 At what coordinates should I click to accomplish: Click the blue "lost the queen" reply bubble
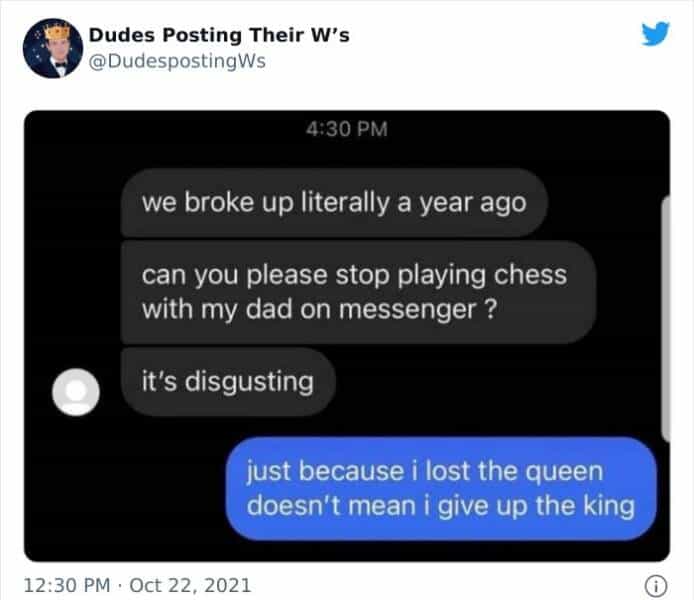coord(441,488)
